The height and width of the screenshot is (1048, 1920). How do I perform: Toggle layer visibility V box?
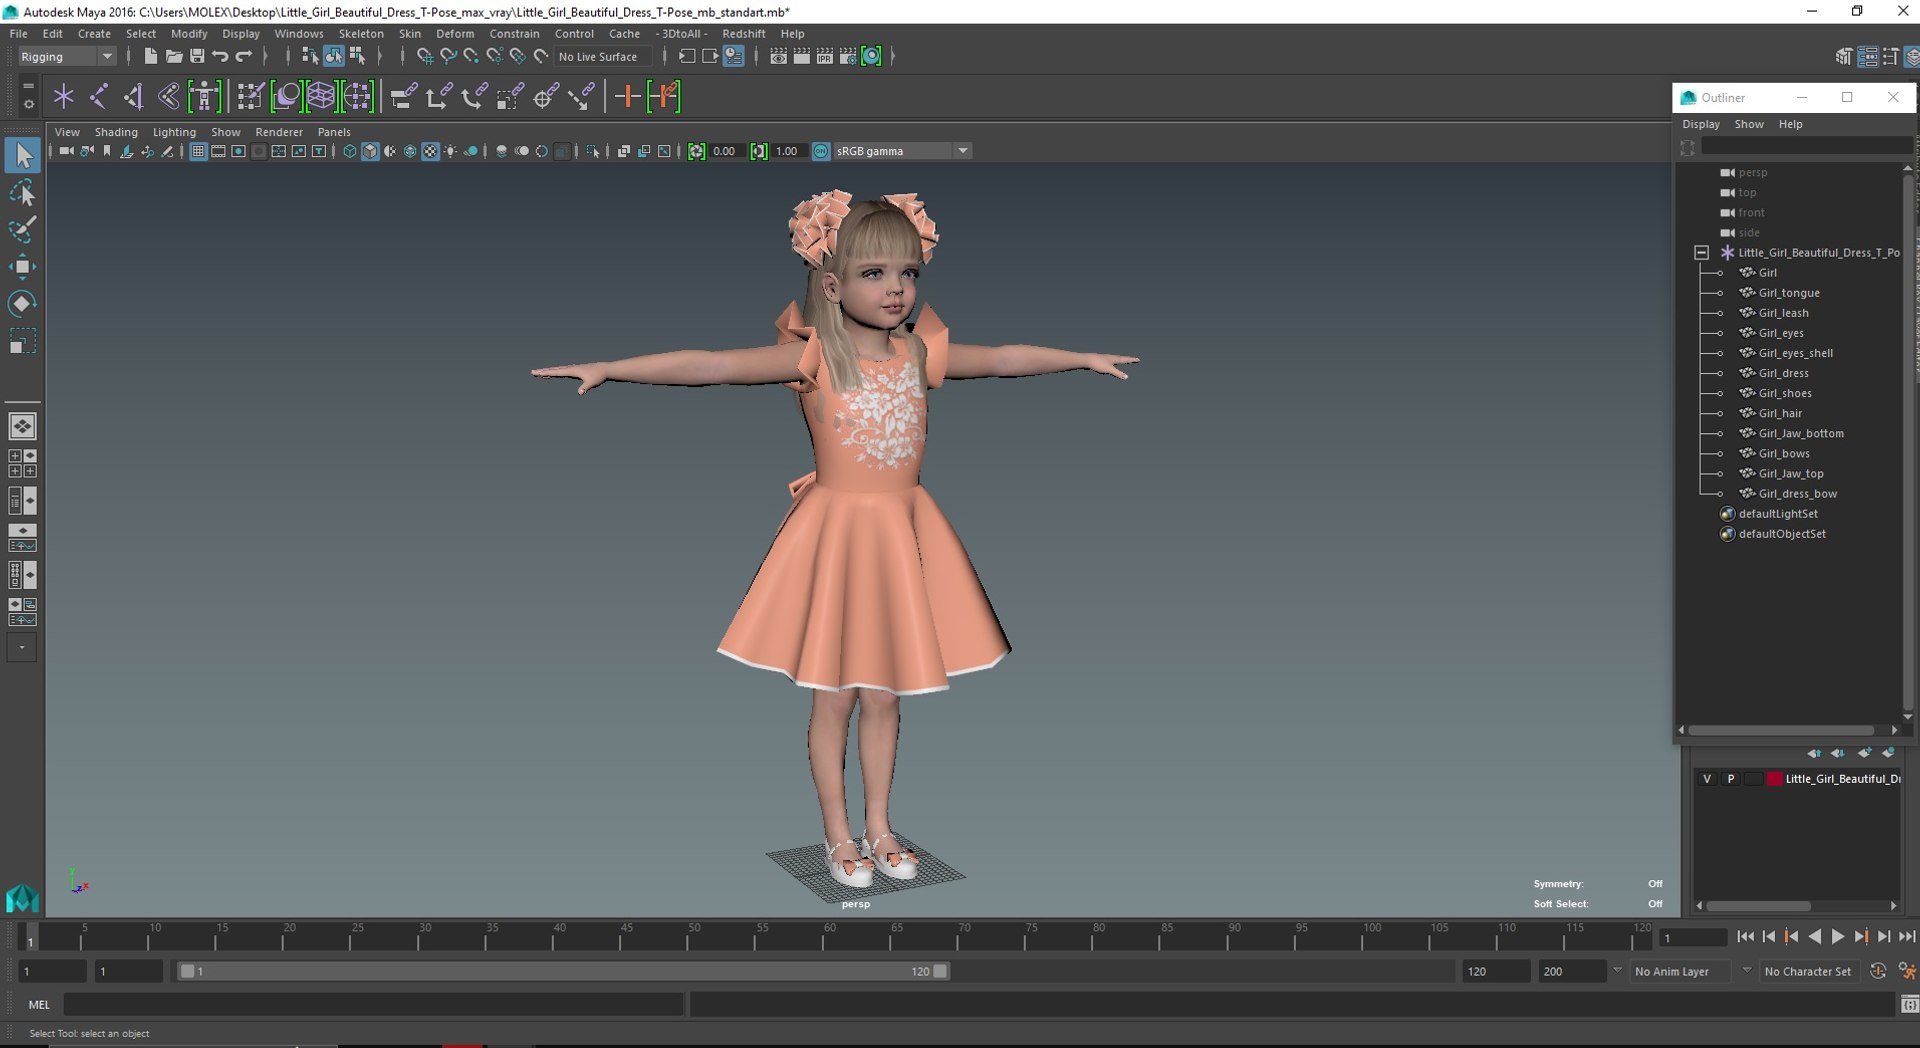(1707, 779)
